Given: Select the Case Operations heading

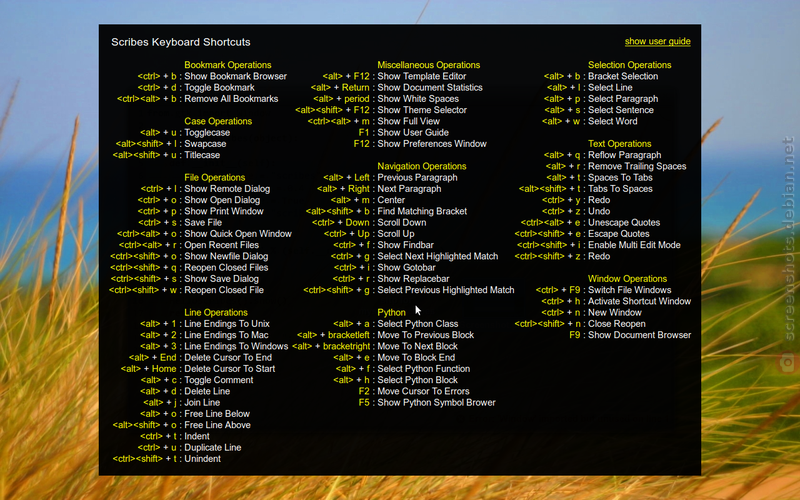Looking at the screenshot, I should (x=218, y=121).
